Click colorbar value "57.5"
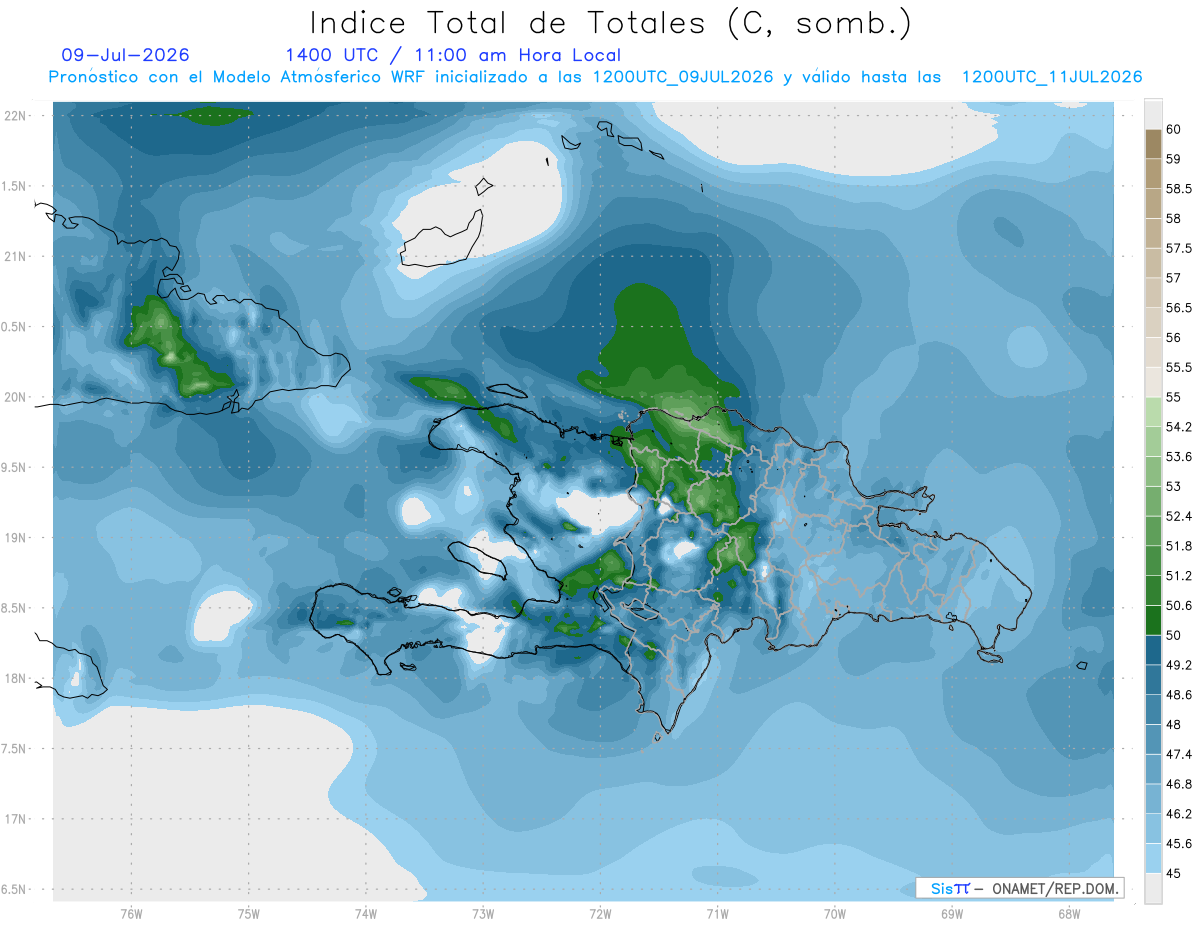 pyautogui.click(x=1179, y=248)
